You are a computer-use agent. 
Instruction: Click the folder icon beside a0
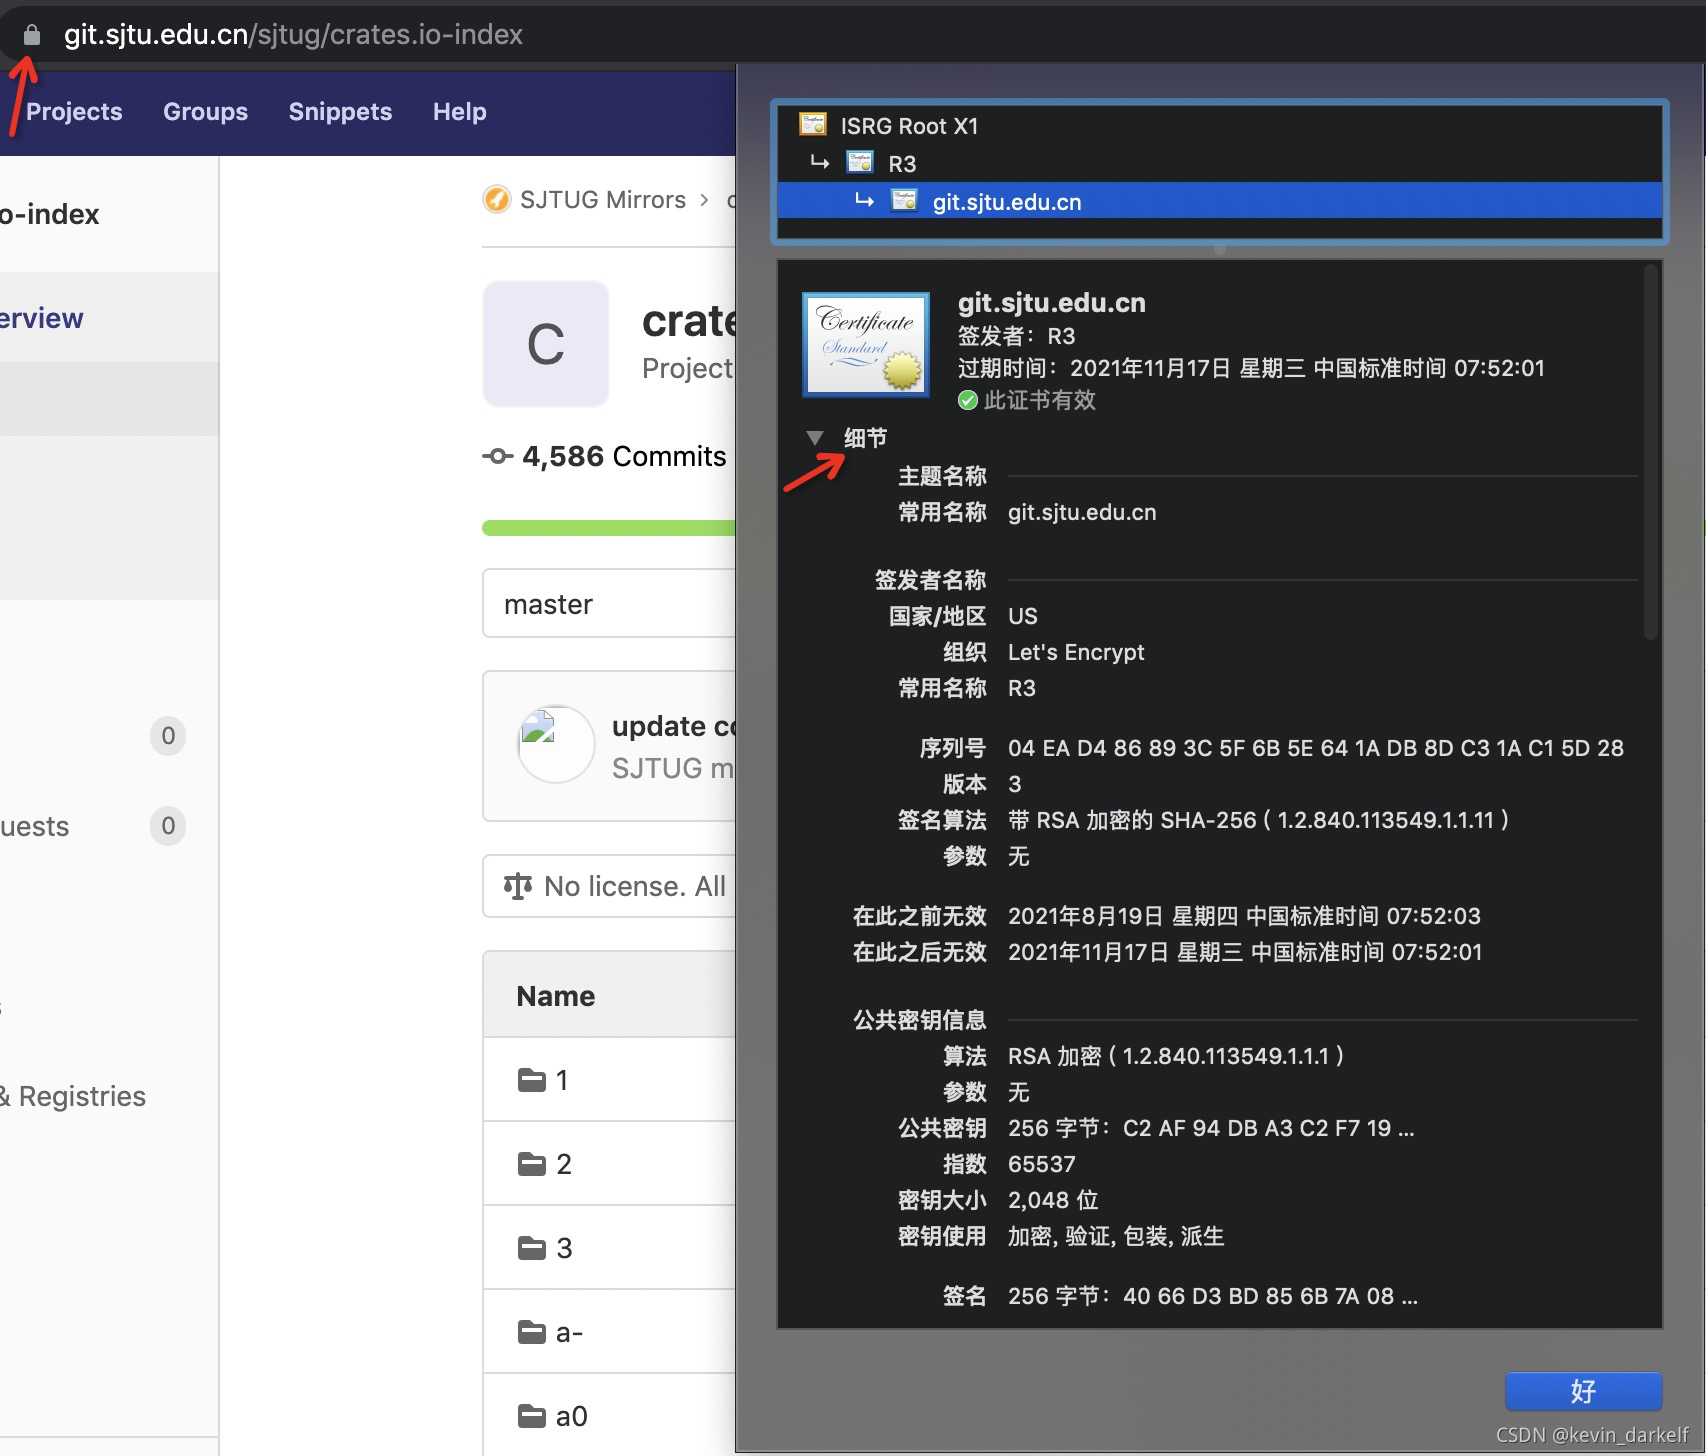tap(532, 1416)
